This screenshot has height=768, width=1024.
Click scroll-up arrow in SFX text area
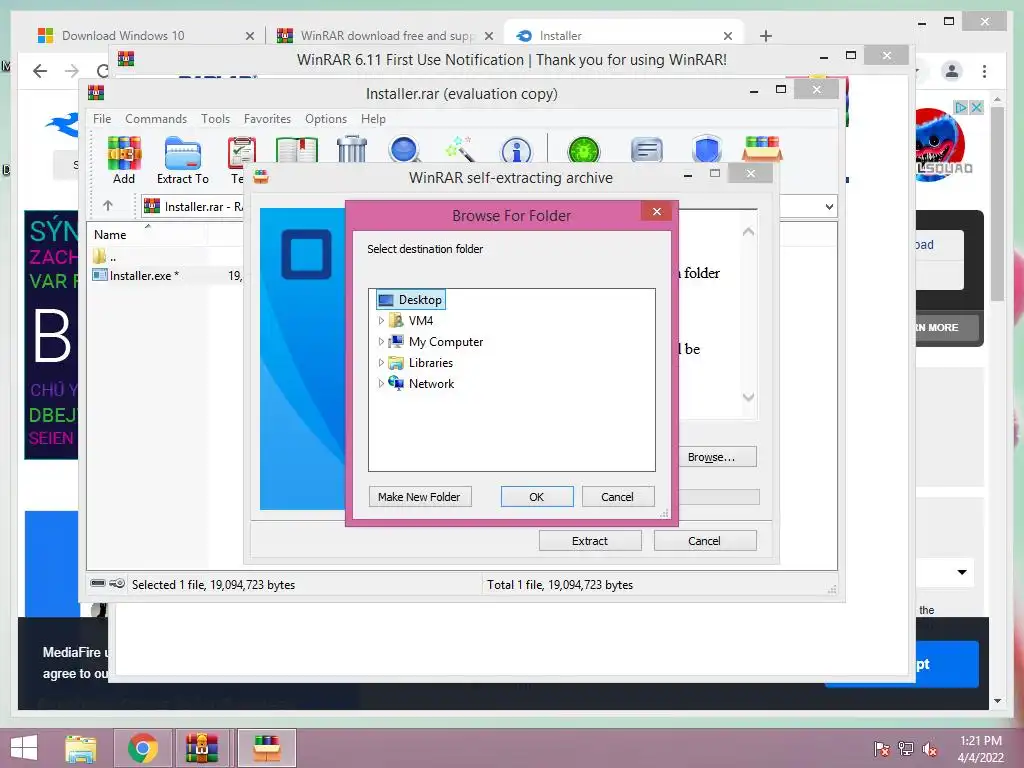pos(748,232)
